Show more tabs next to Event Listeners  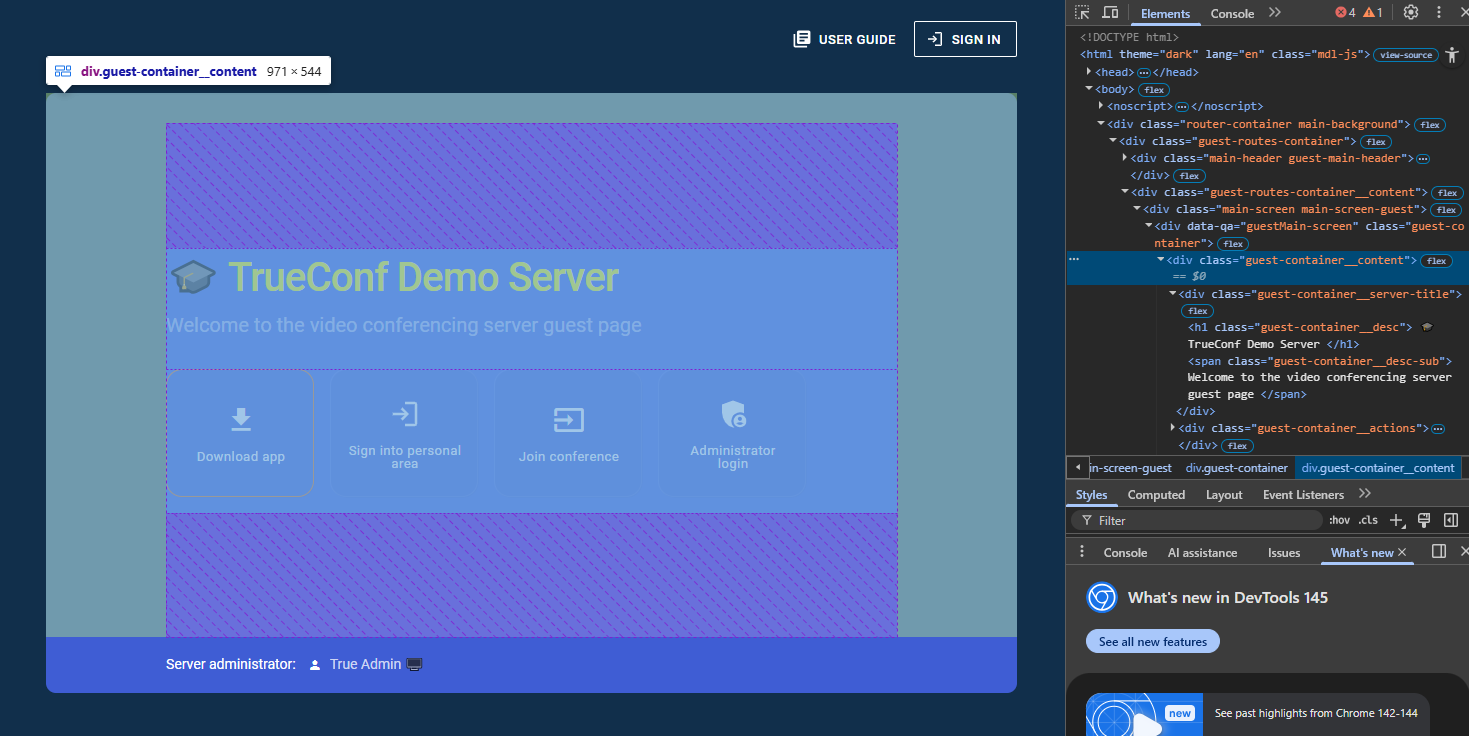(x=1365, y=494)
